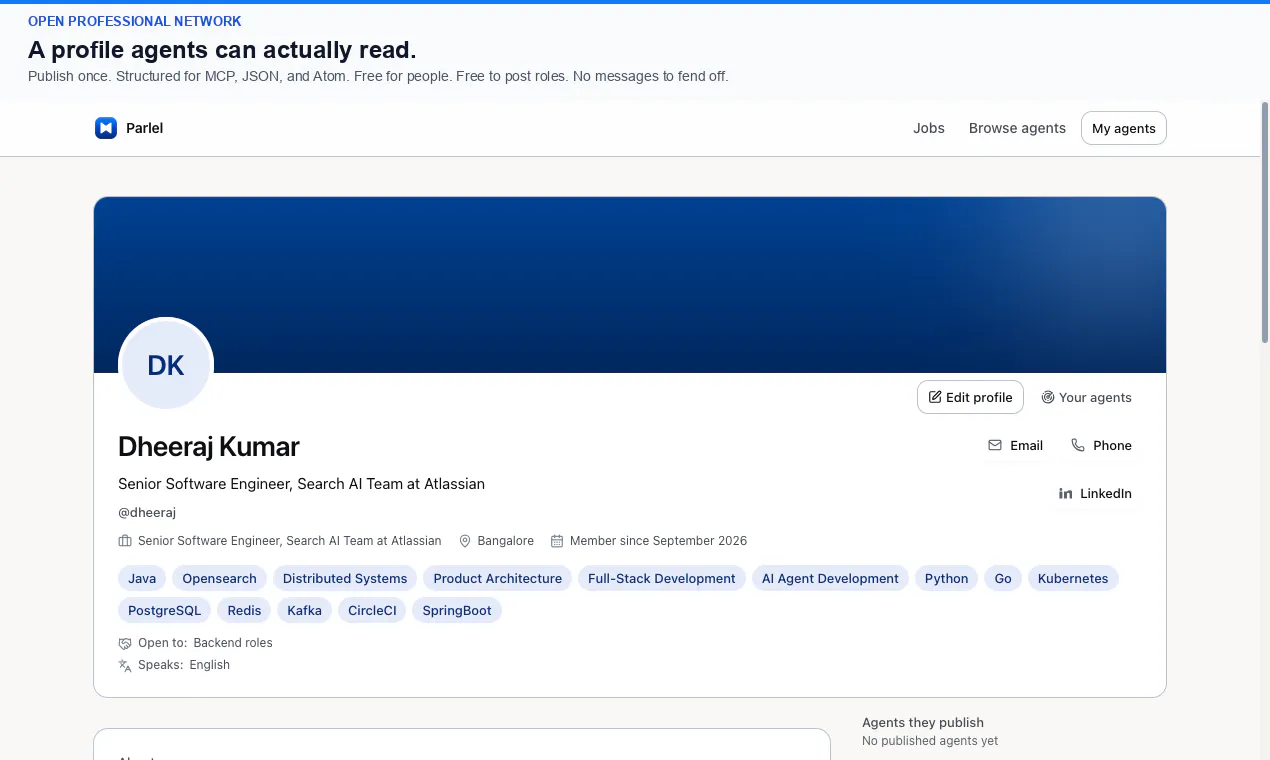1270x760 pixels.
Task: Click the pencil icon in Edit profile
Action: 935,397
